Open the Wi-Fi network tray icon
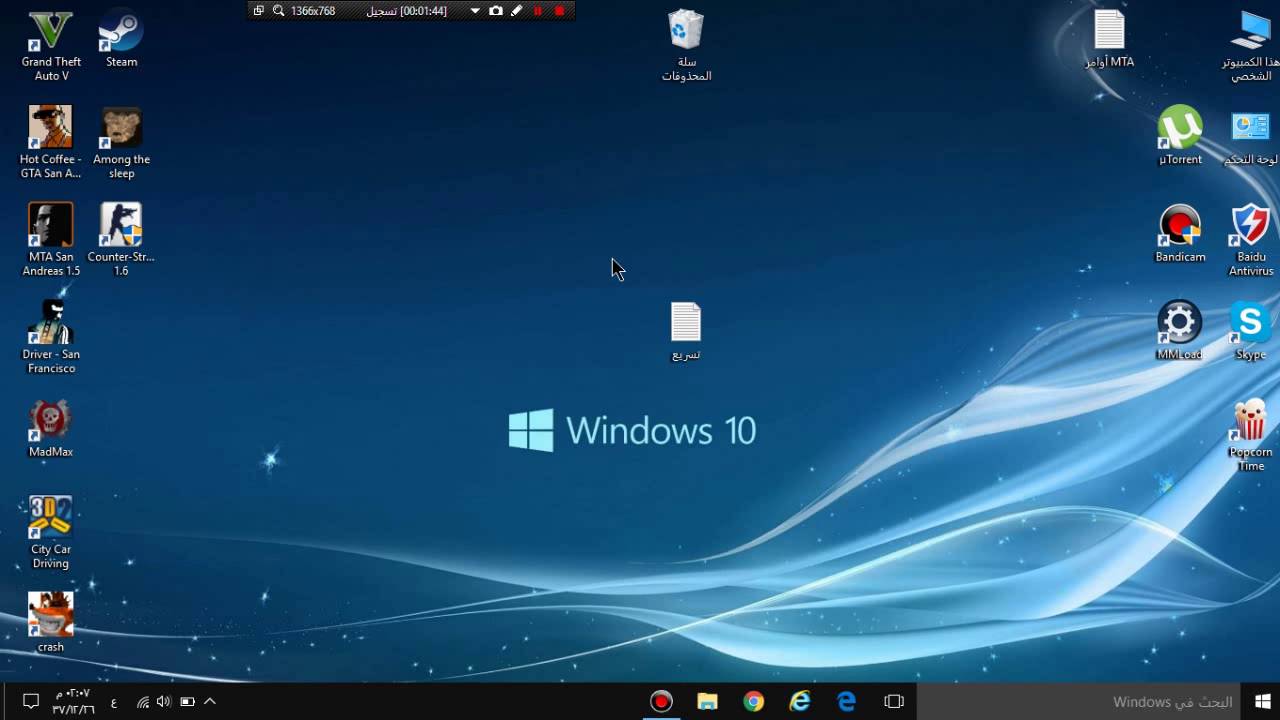This screenshot has height=720, width=1280. click(142, 702)
